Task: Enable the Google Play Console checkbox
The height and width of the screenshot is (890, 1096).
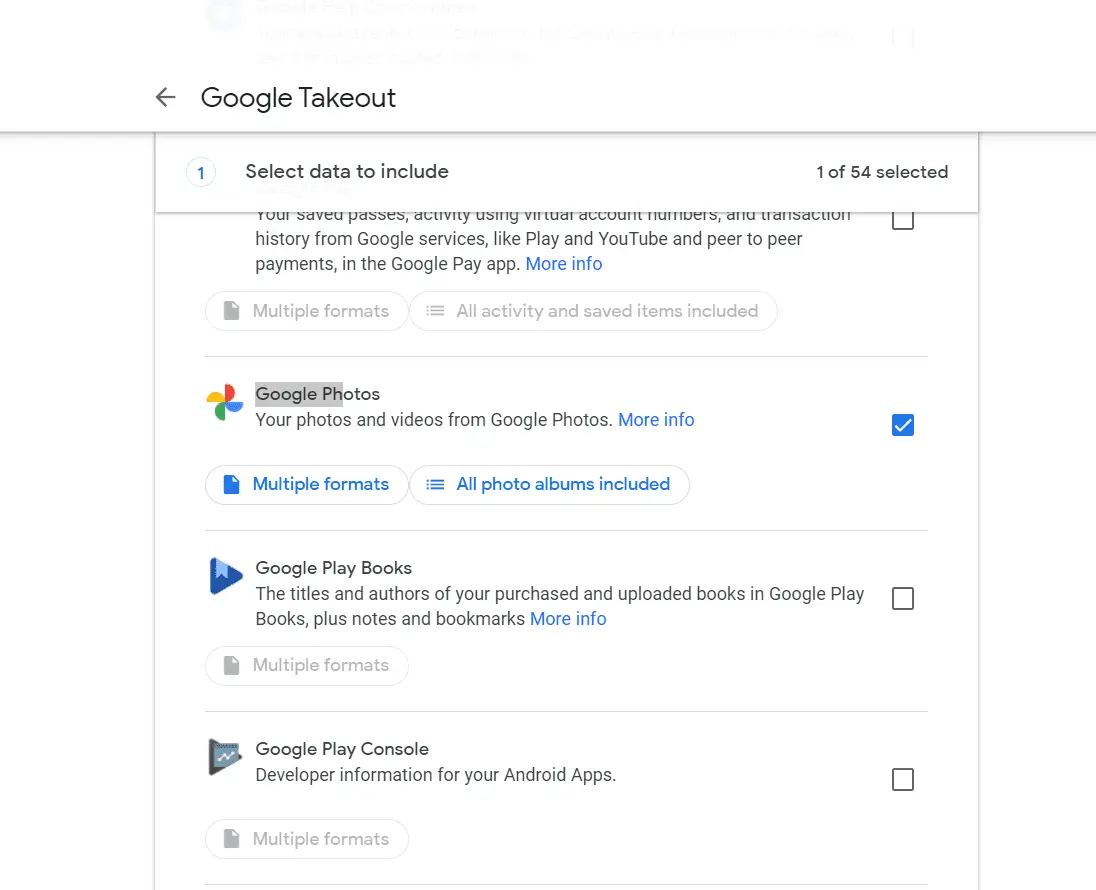Action: point(902,780)
